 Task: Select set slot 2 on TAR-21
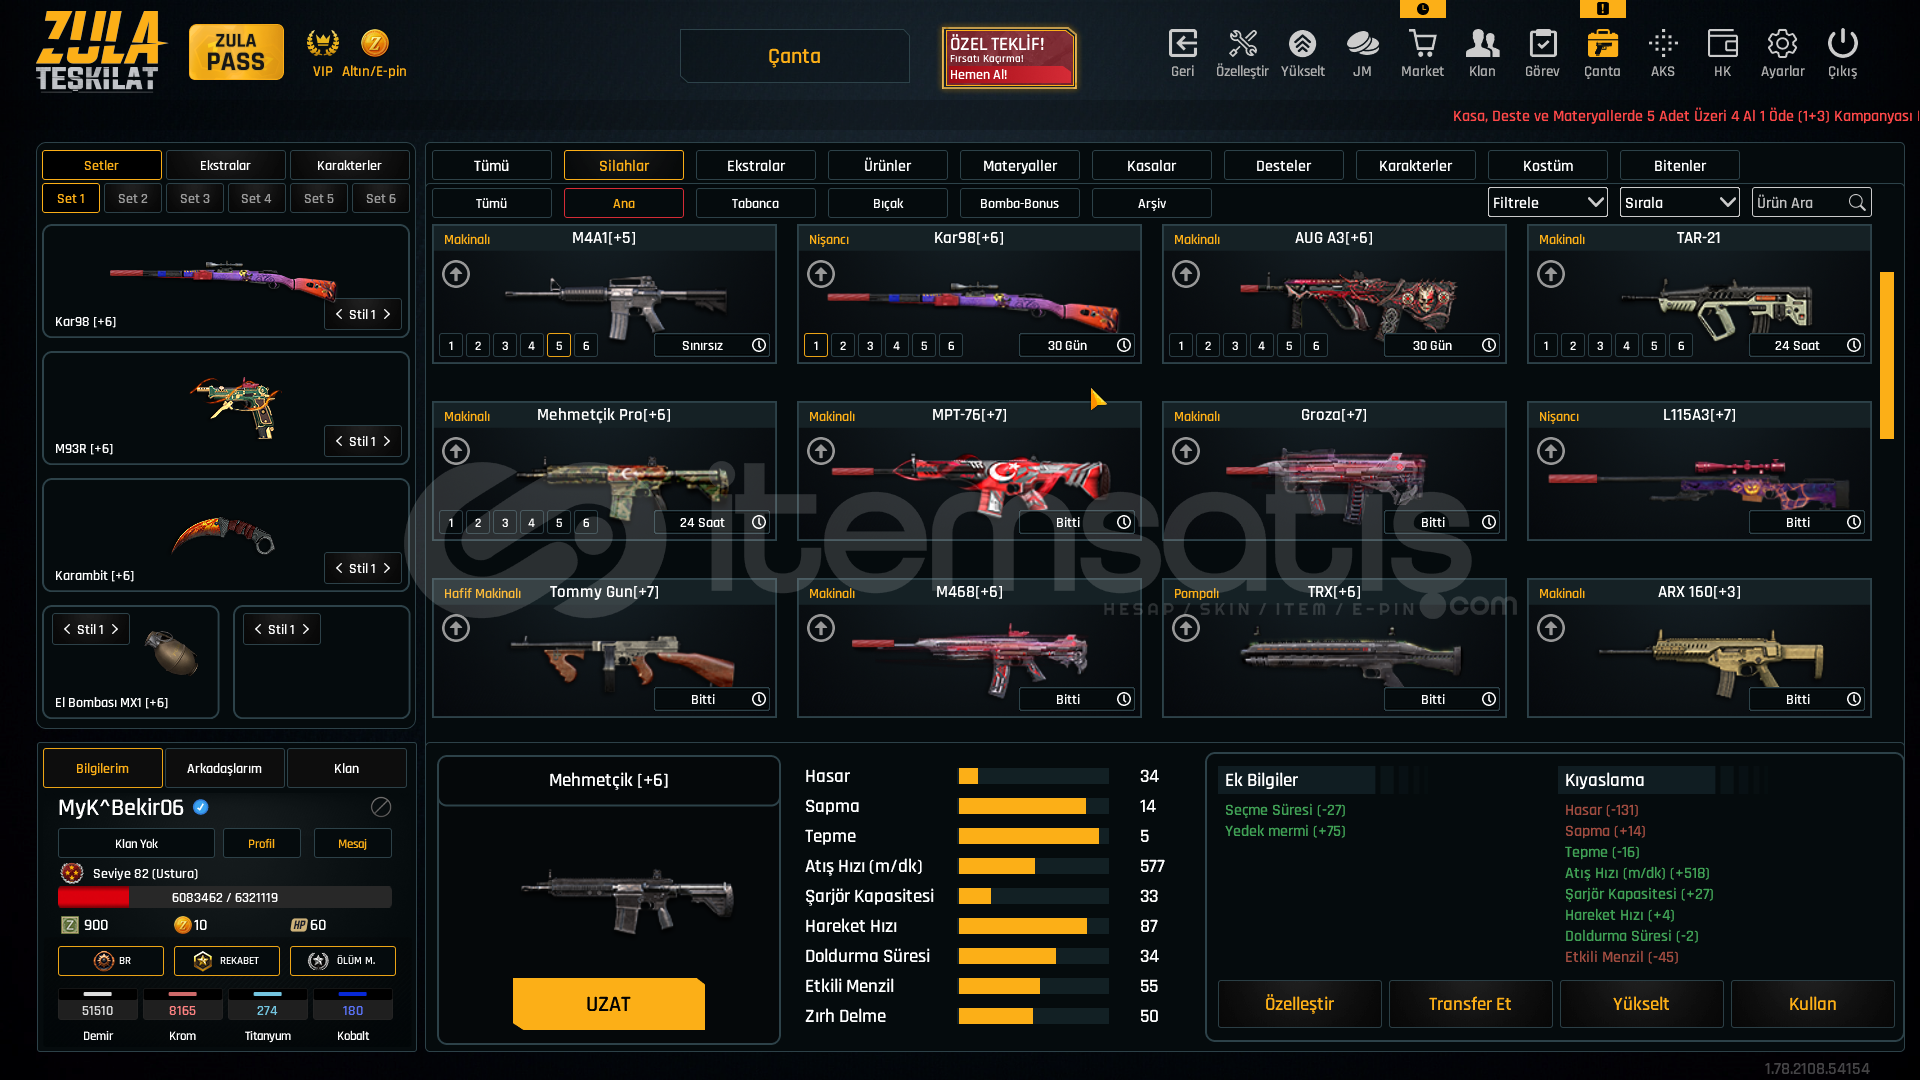click(x=1573, y=345)
